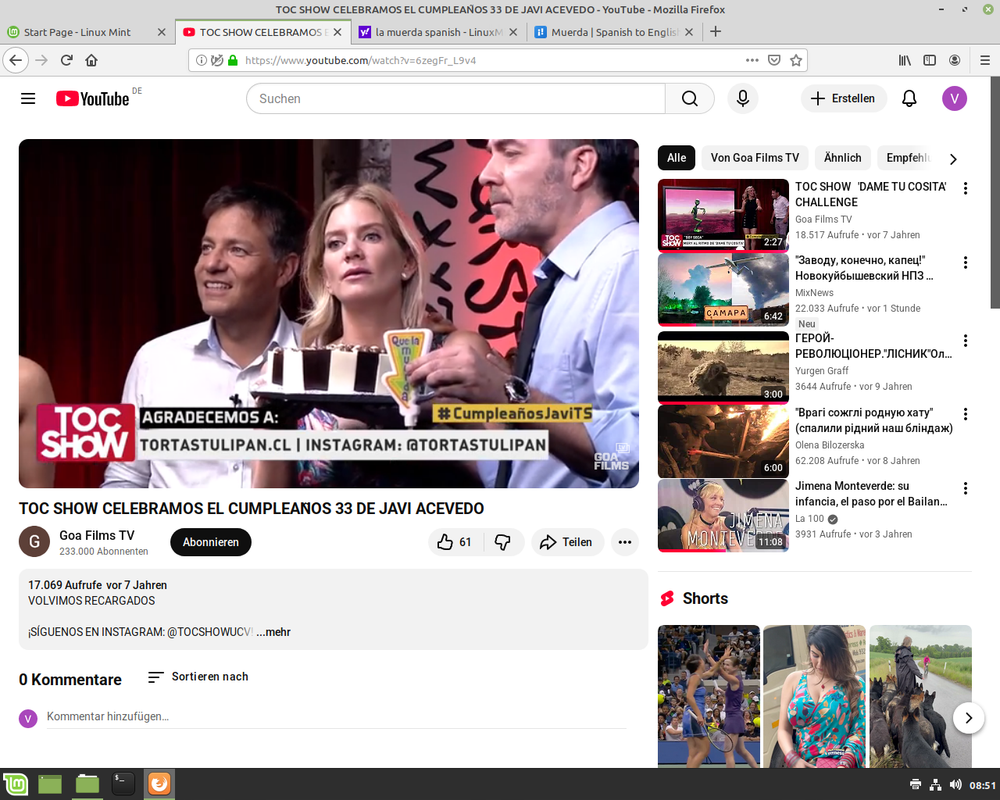Click the Firefox address bar URL

click(360, 61)
